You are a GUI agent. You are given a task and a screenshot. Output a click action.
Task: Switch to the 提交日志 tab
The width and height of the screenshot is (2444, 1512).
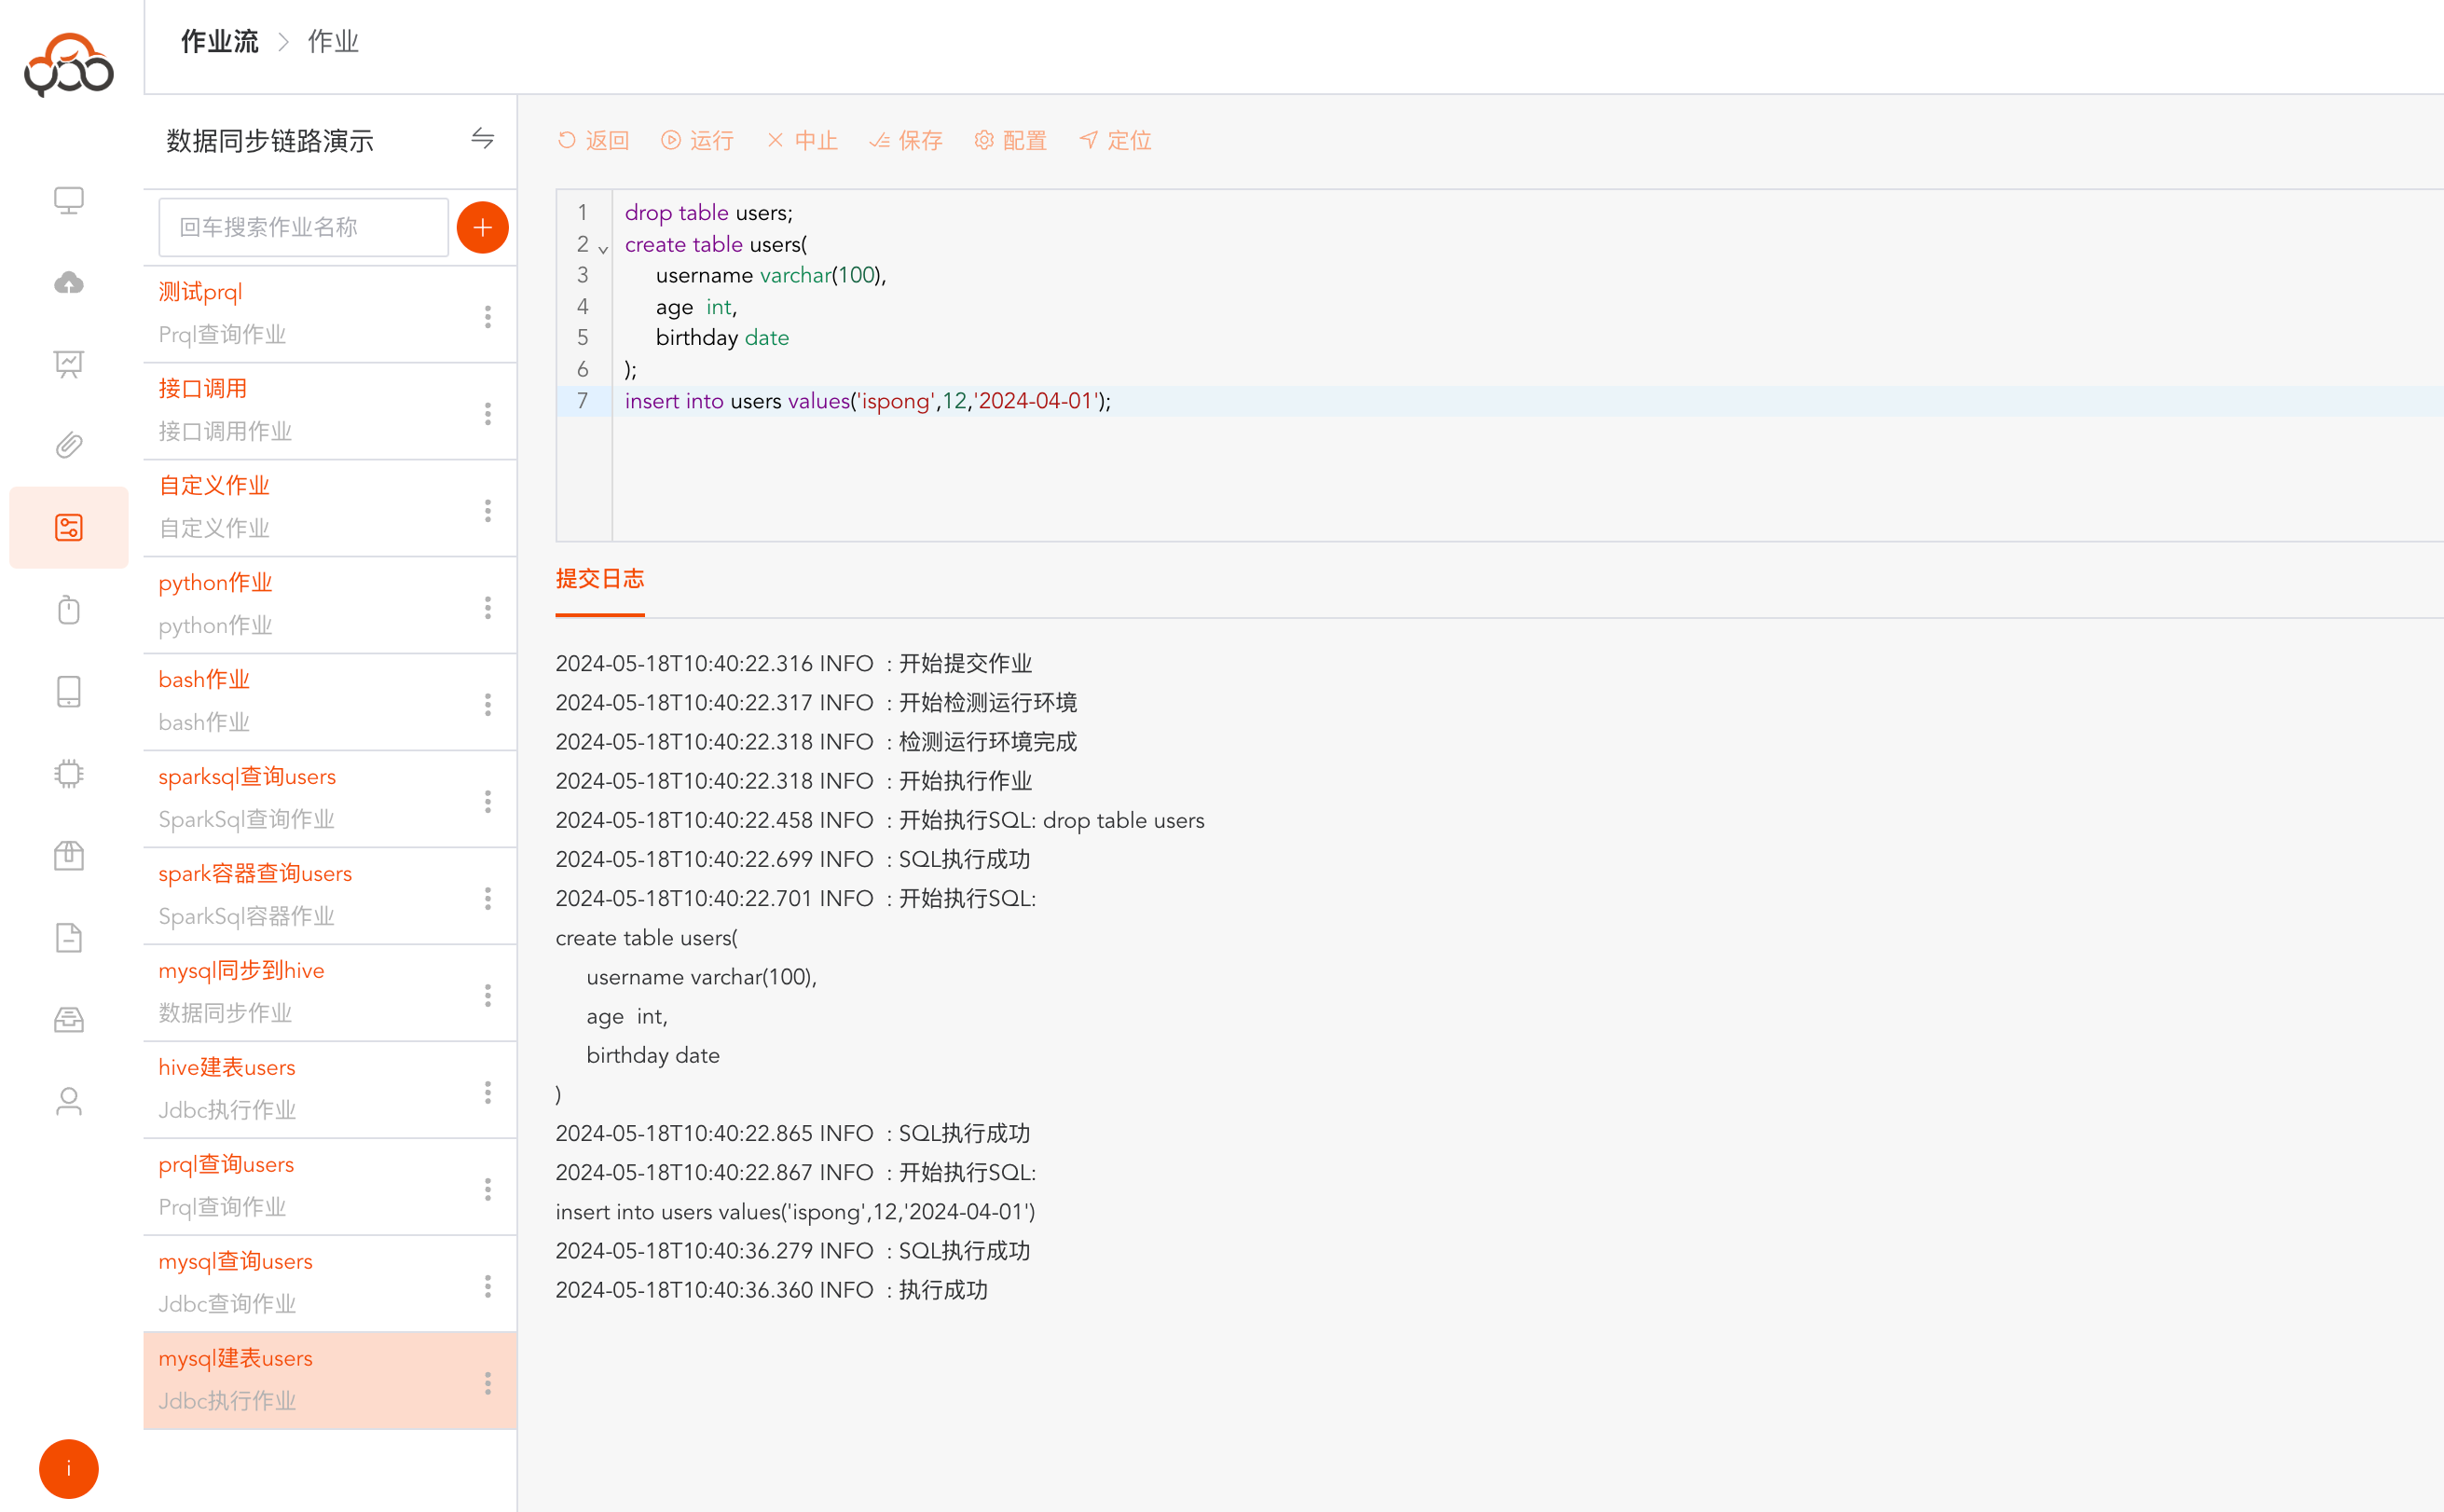click(x=599, y=579)
